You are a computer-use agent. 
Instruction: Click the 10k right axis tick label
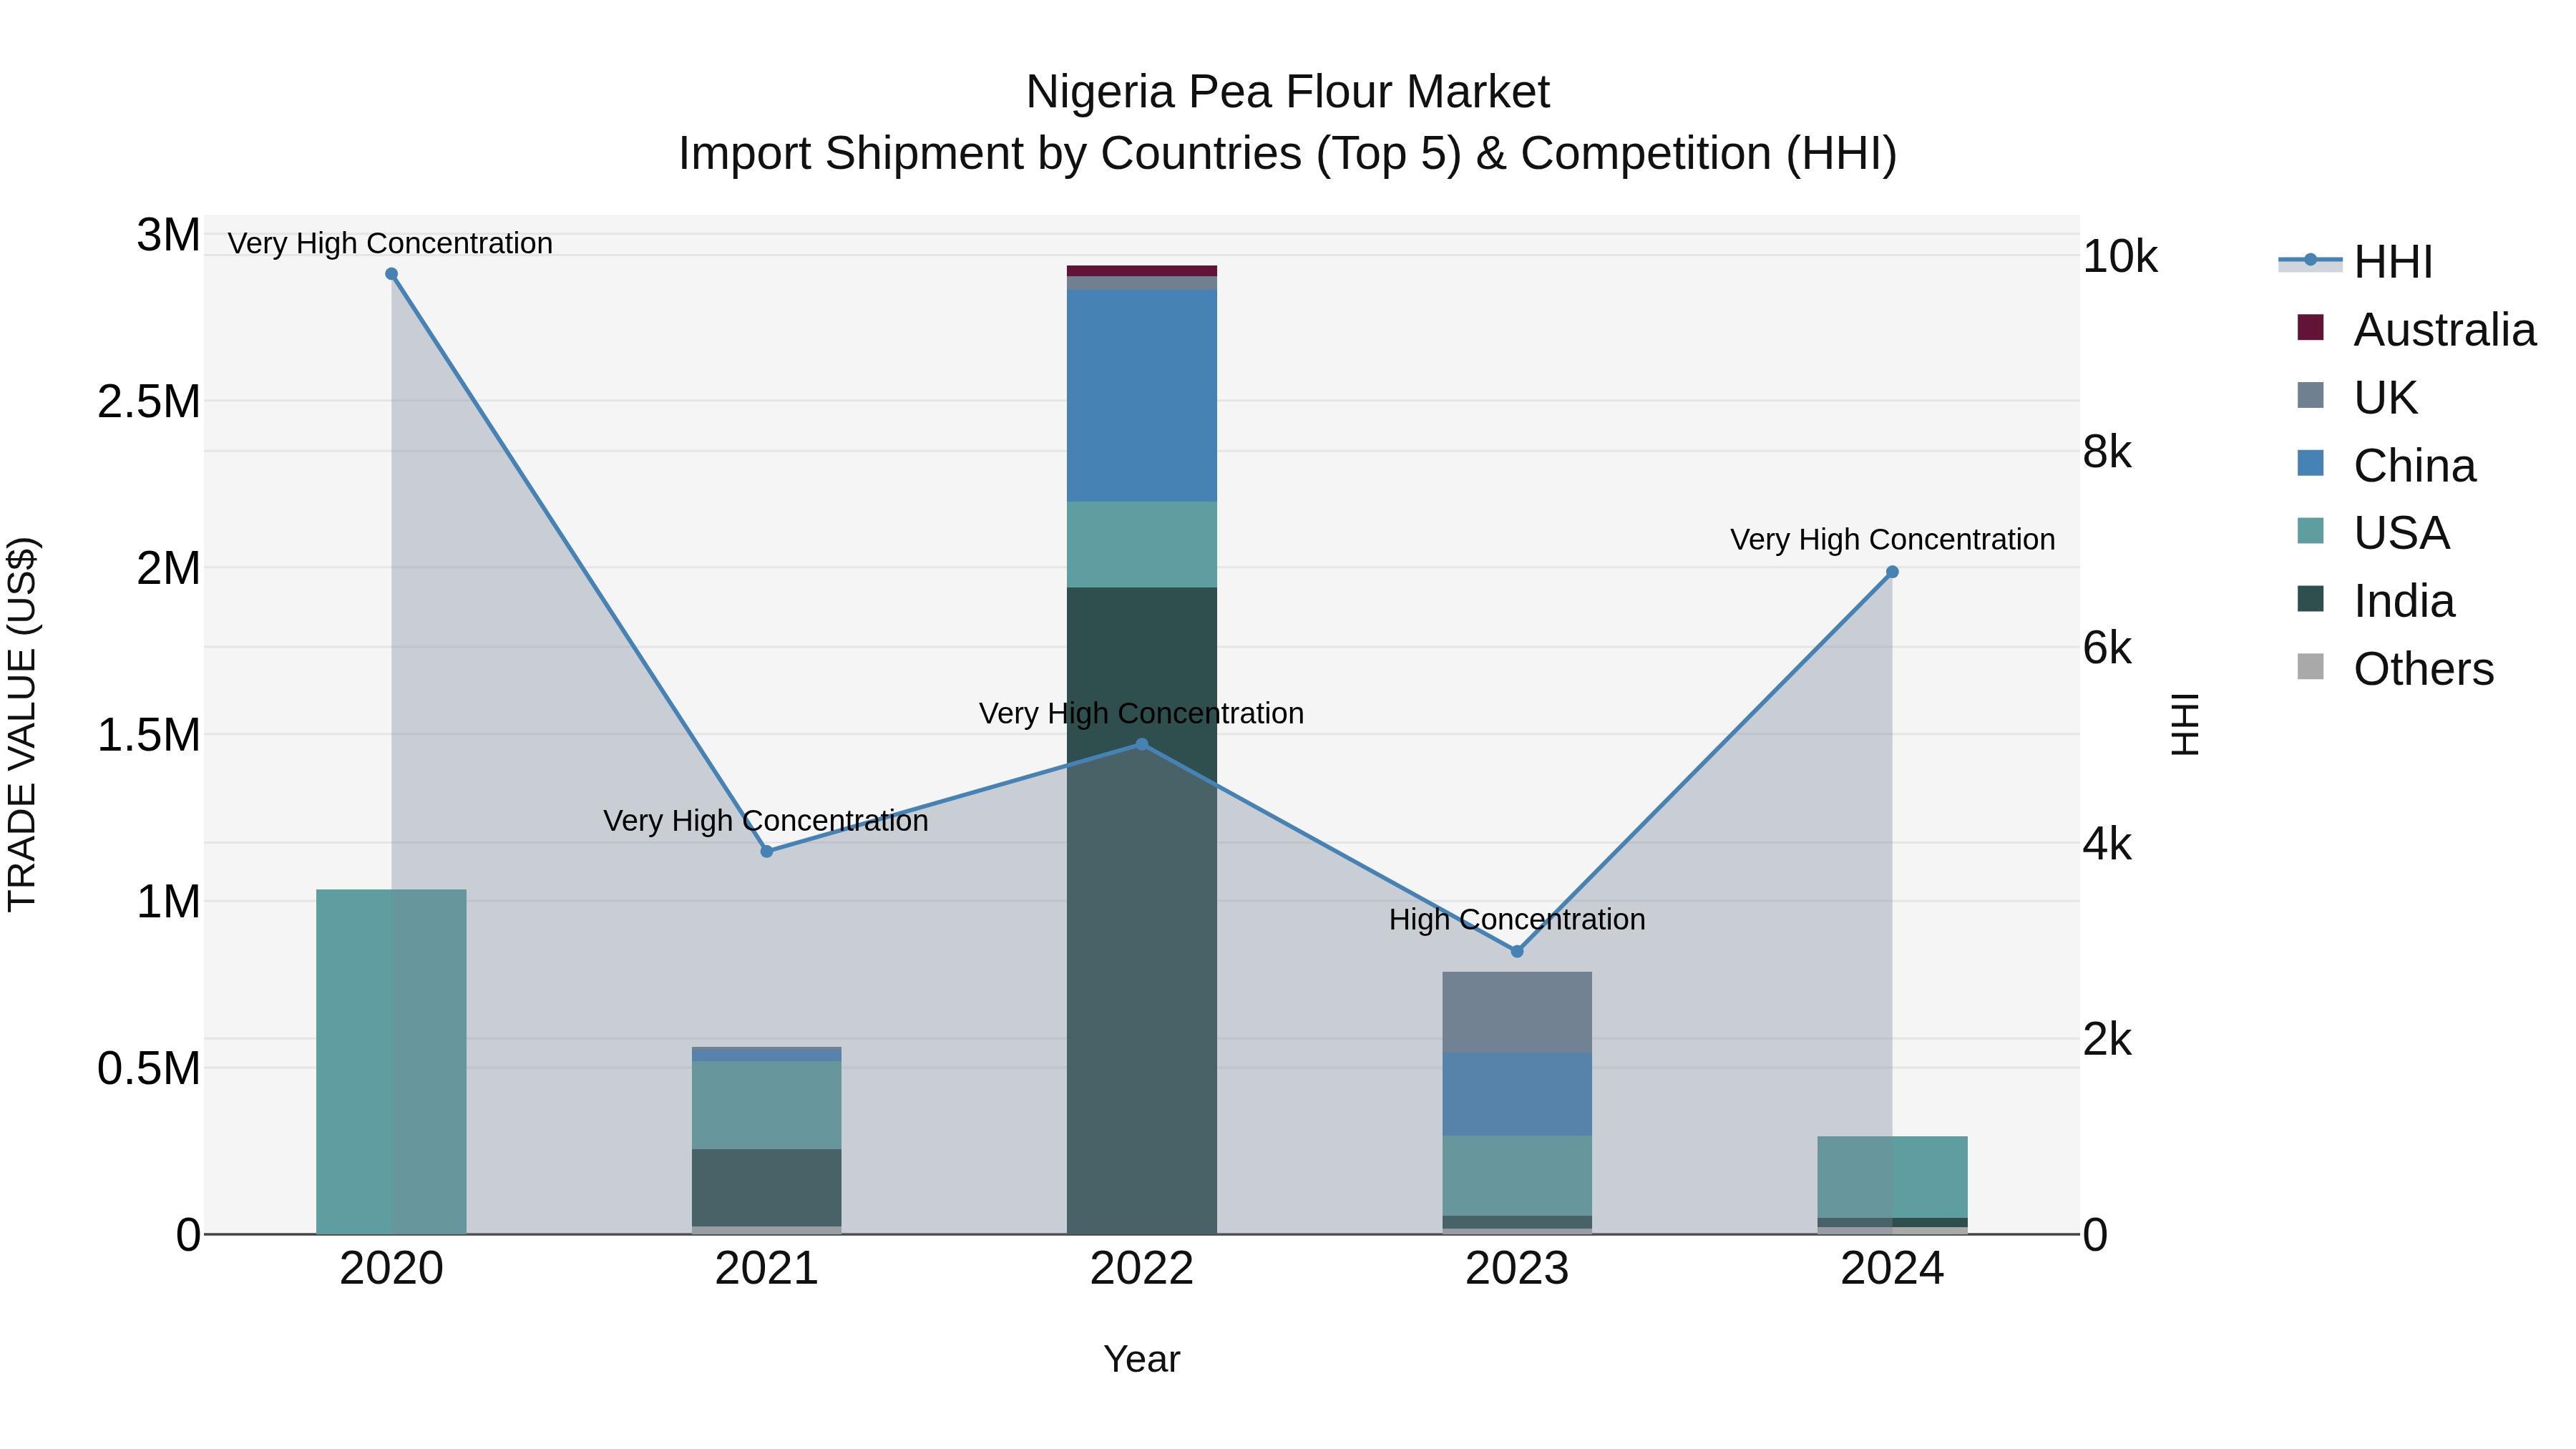coord(2120,257)
